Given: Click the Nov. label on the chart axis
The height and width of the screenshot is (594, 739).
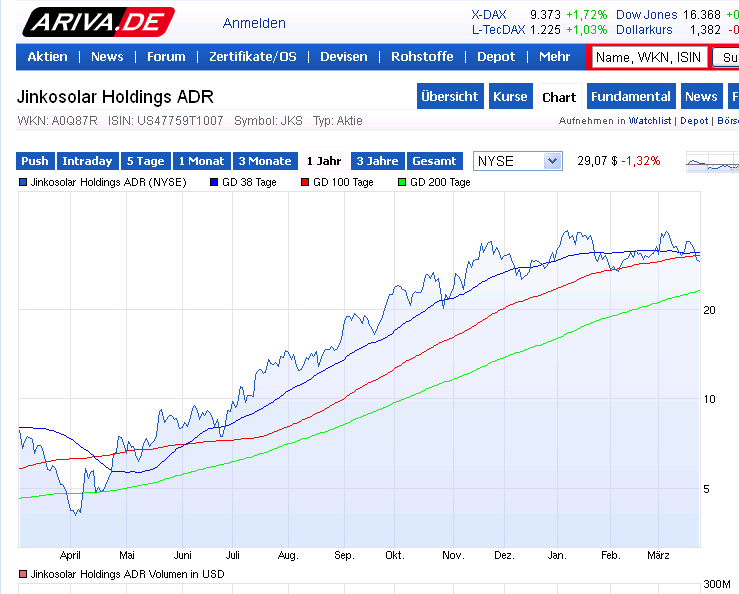Looking at the screenshot, I should [x=453, y=555].
